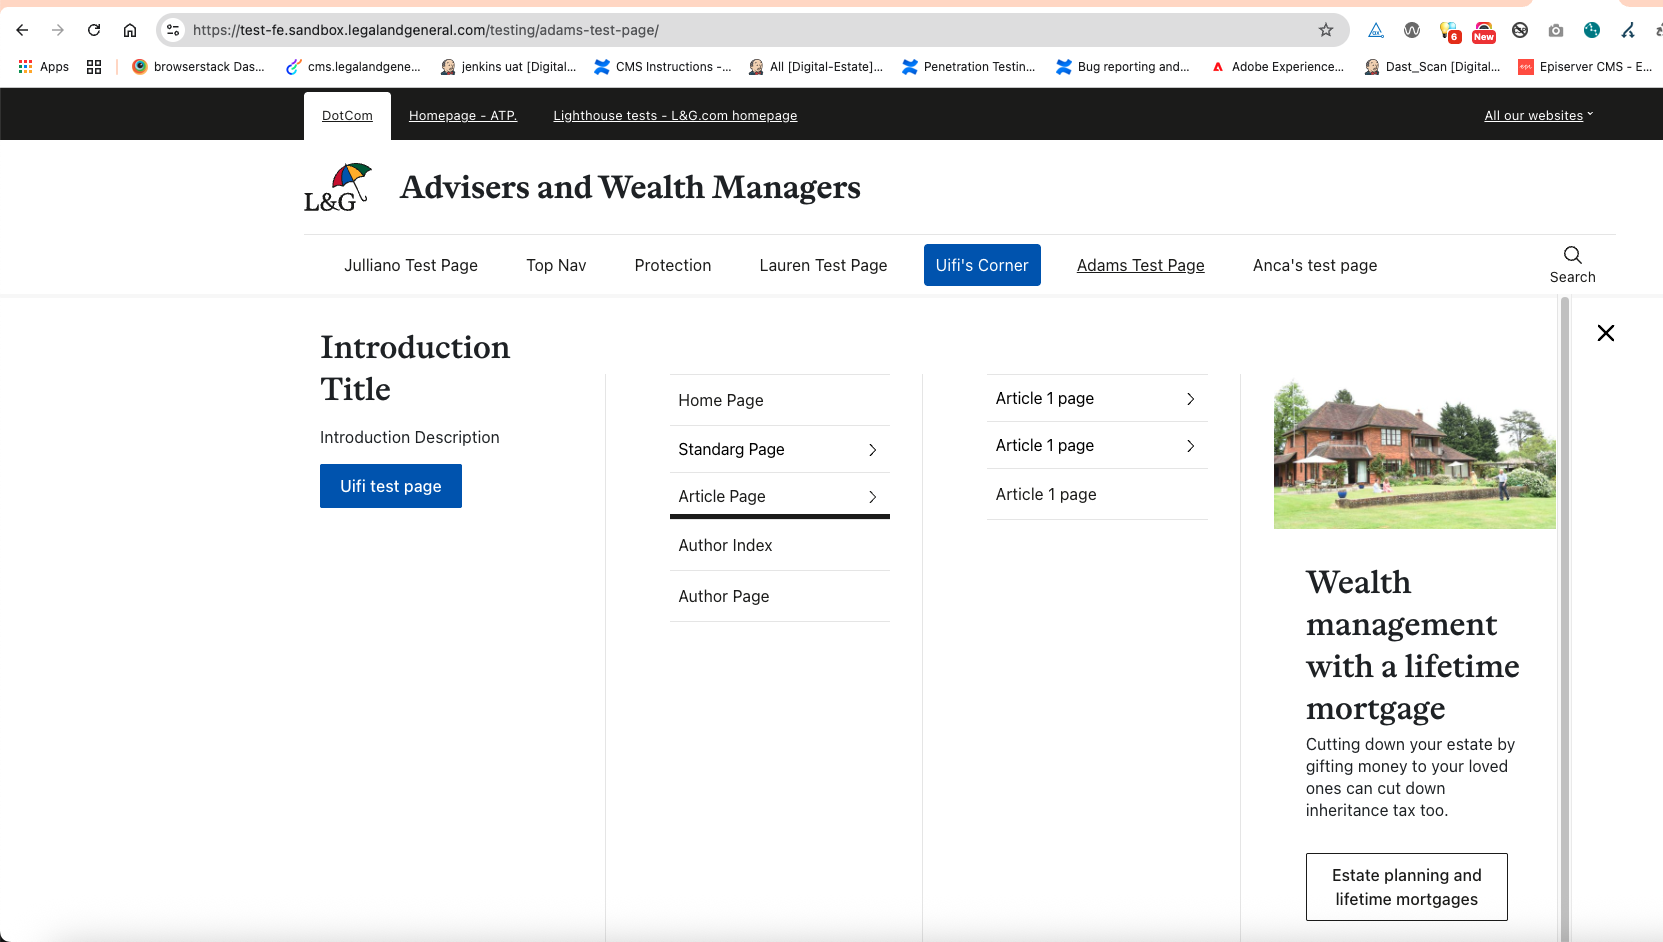Click the browser back arrow
The width and height of the screenshot is (1663, 942).
[x=22, y=30]
